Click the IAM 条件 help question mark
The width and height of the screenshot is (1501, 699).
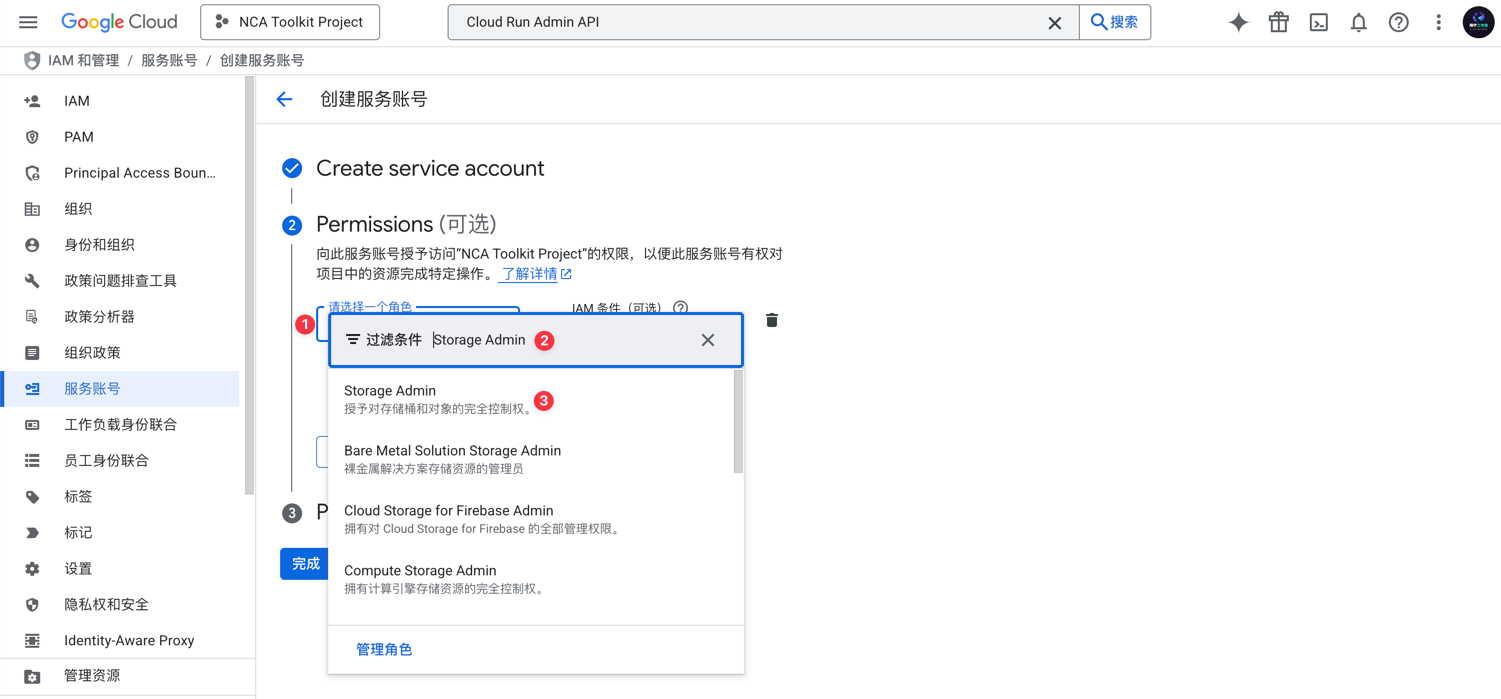681,308
